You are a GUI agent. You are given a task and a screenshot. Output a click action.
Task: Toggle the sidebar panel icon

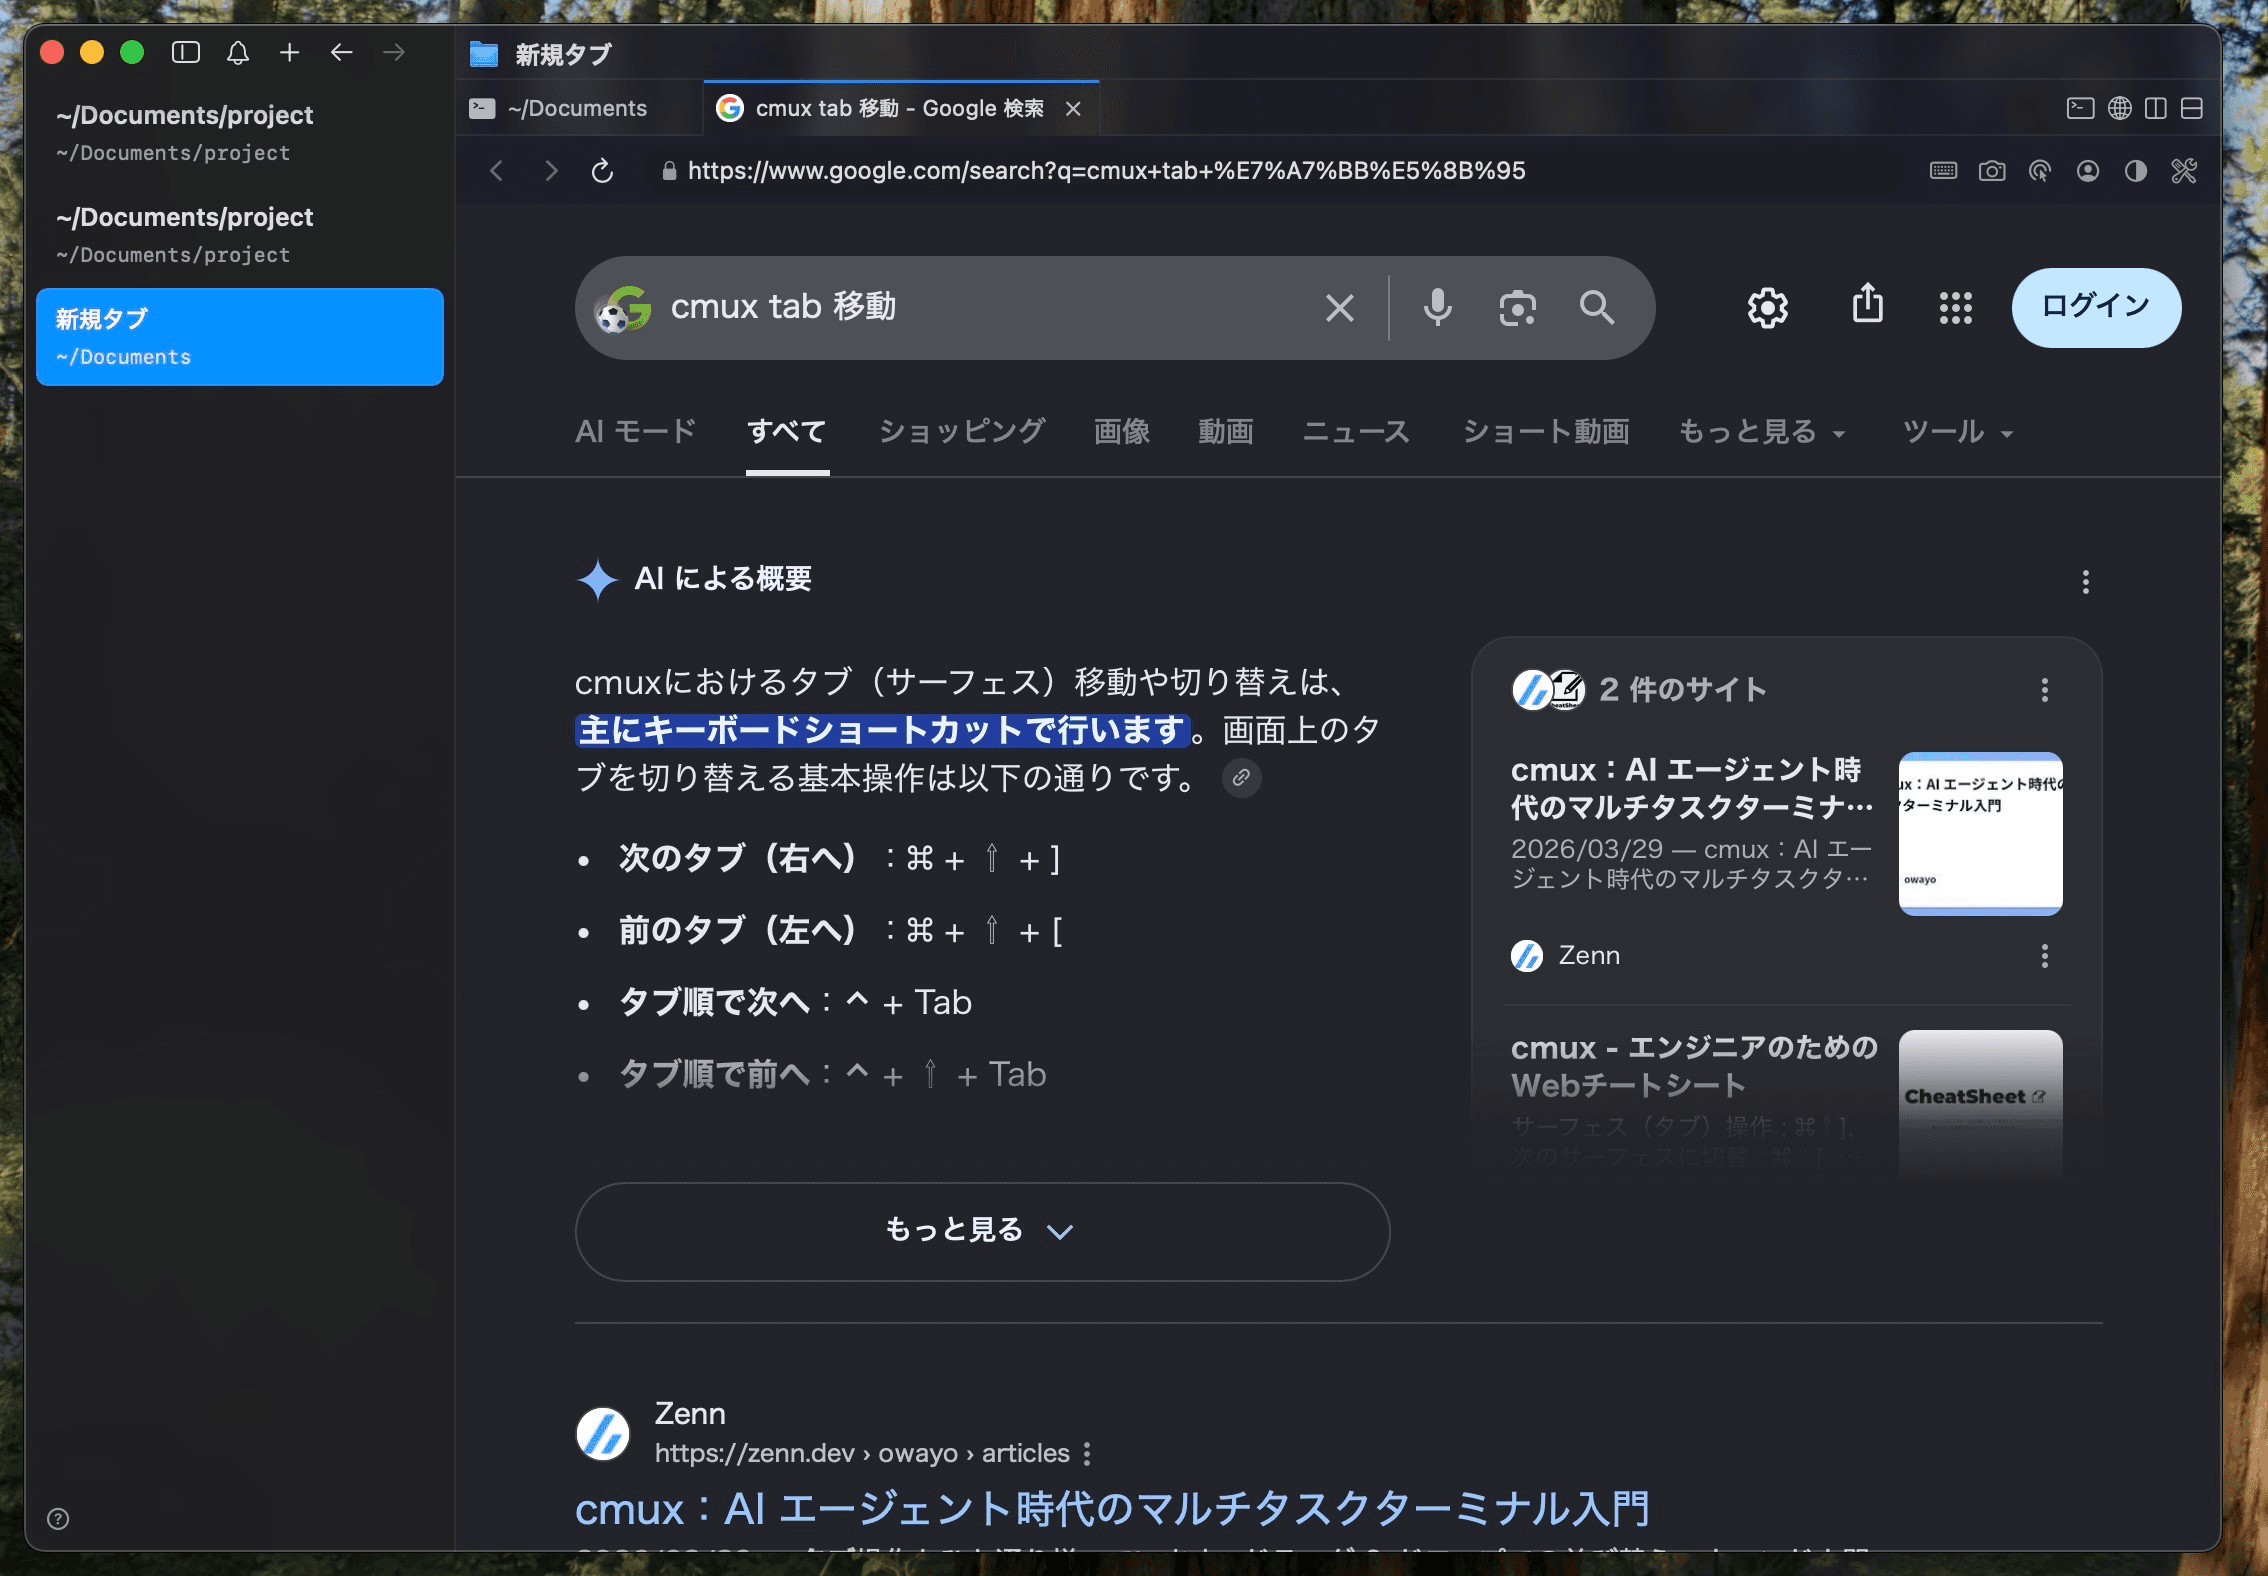tap(186, 53)
